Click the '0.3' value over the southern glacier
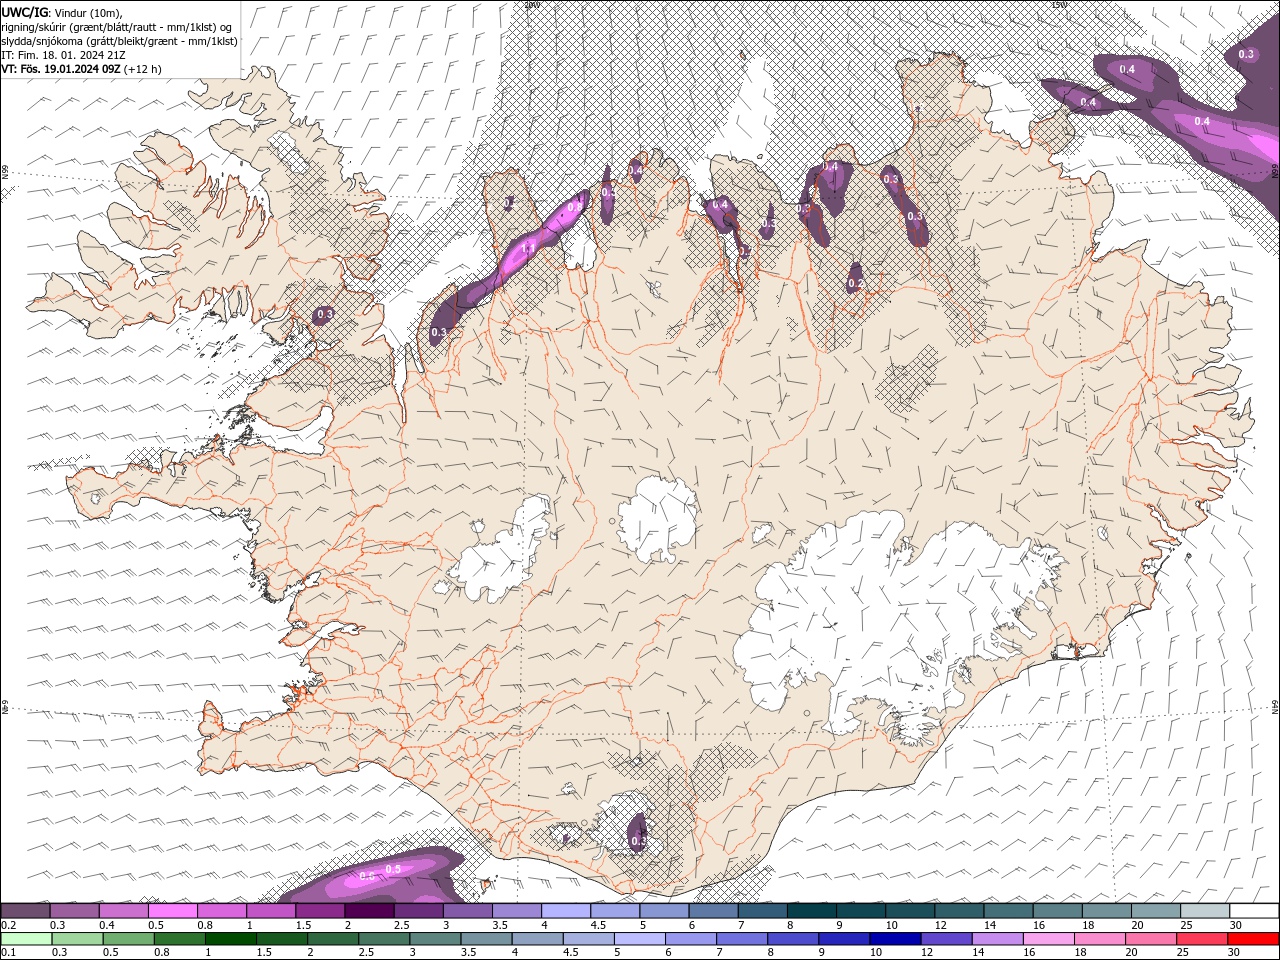This screenshot has height=960, width=1280. point(638,842)
